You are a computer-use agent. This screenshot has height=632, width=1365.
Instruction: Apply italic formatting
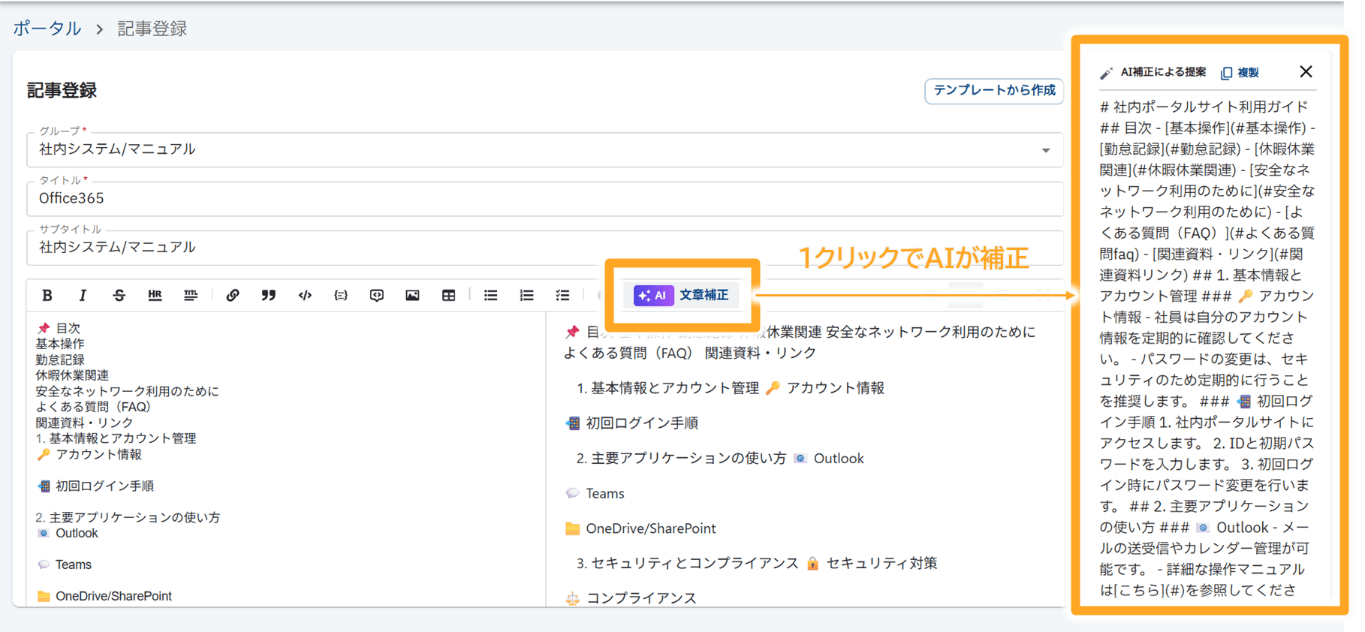coord(82,294)
